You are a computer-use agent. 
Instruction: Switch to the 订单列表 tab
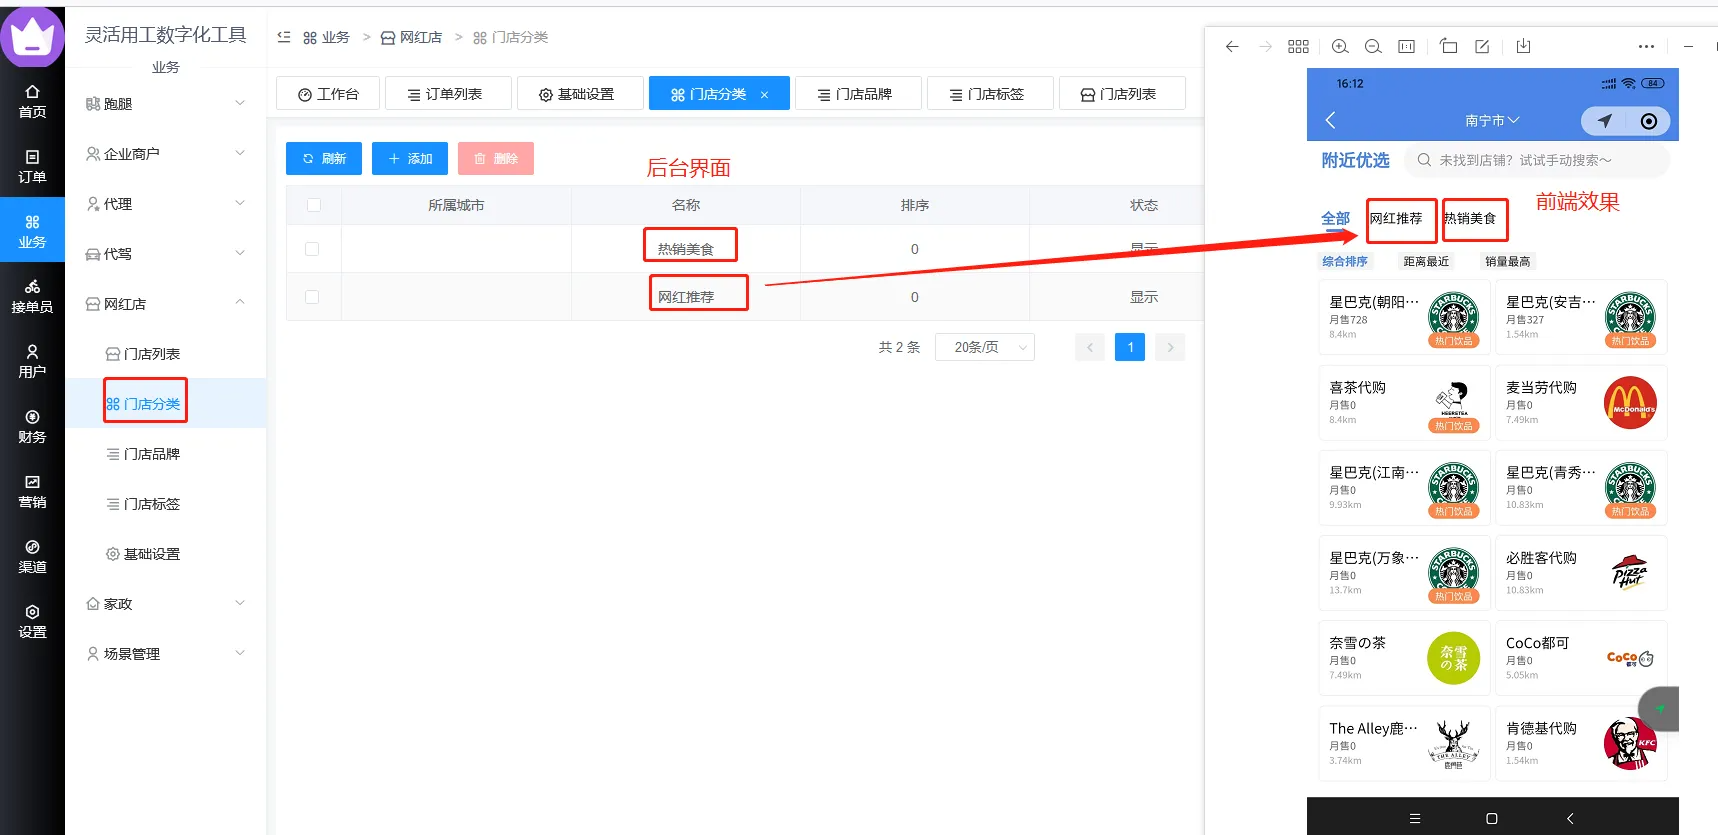point(446,94)
